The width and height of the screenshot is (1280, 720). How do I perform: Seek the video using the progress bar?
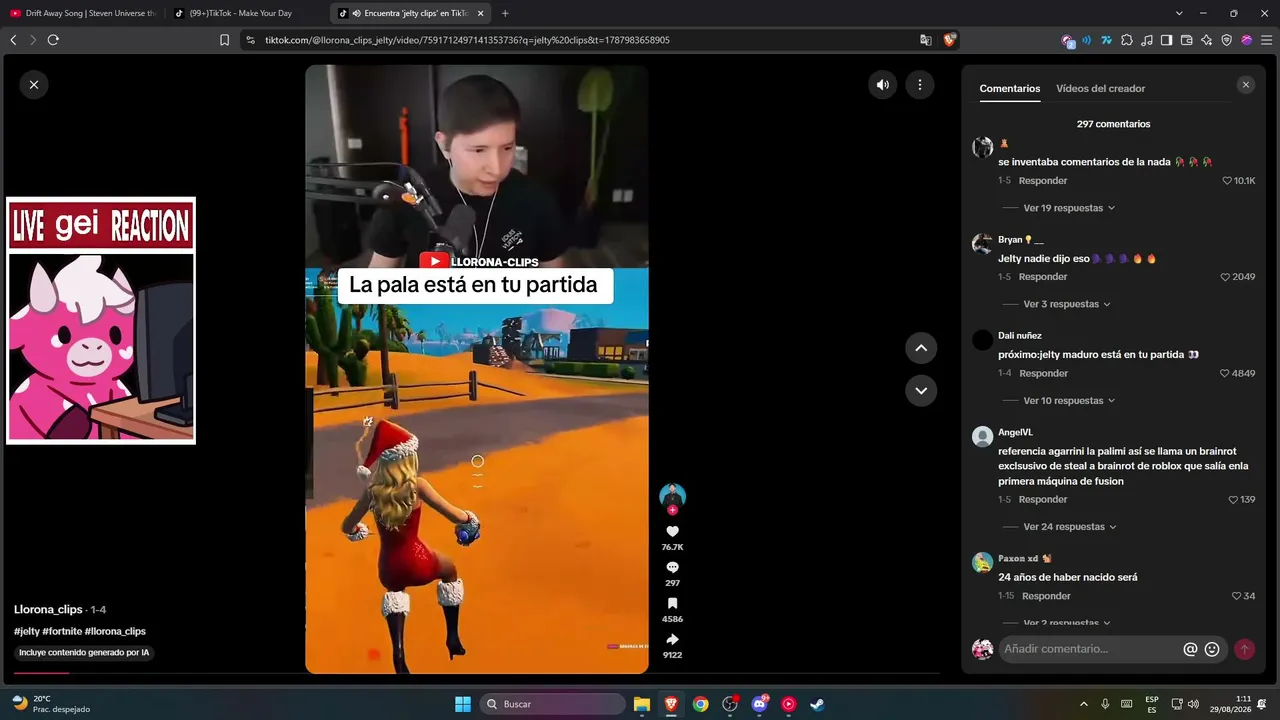[x=476, y=674]
